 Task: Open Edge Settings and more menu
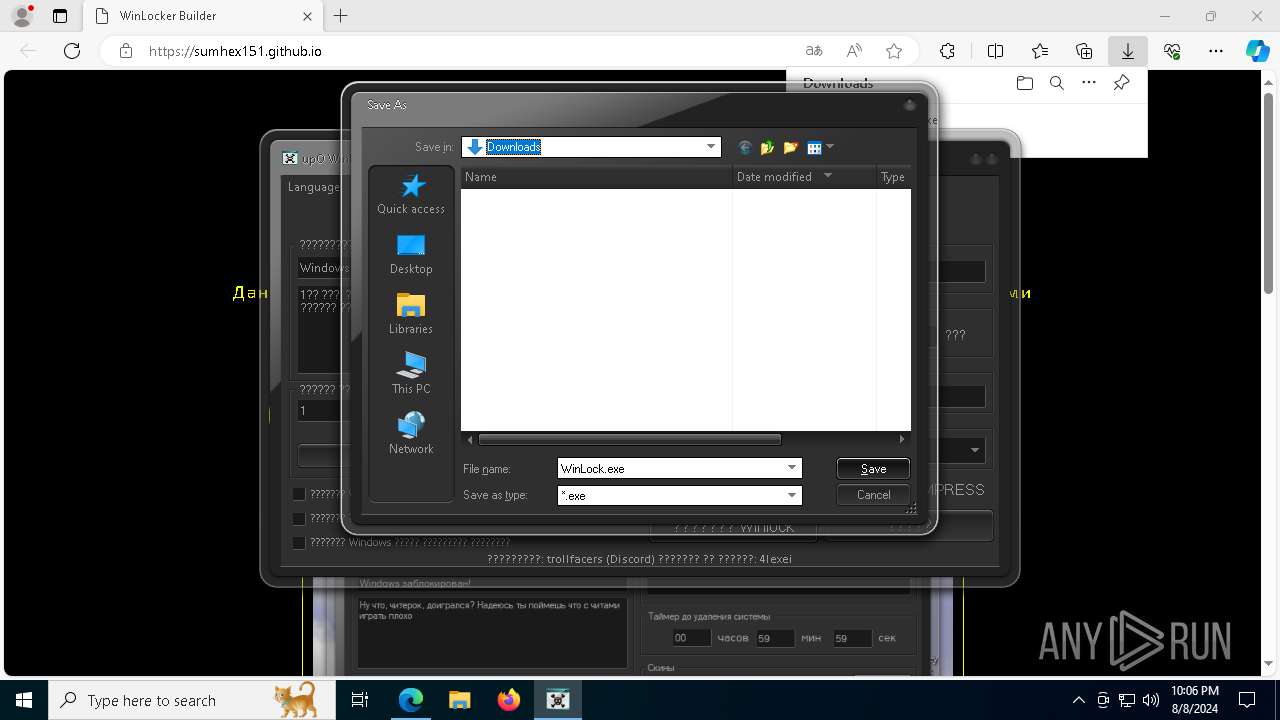[x=1216, y=51]
